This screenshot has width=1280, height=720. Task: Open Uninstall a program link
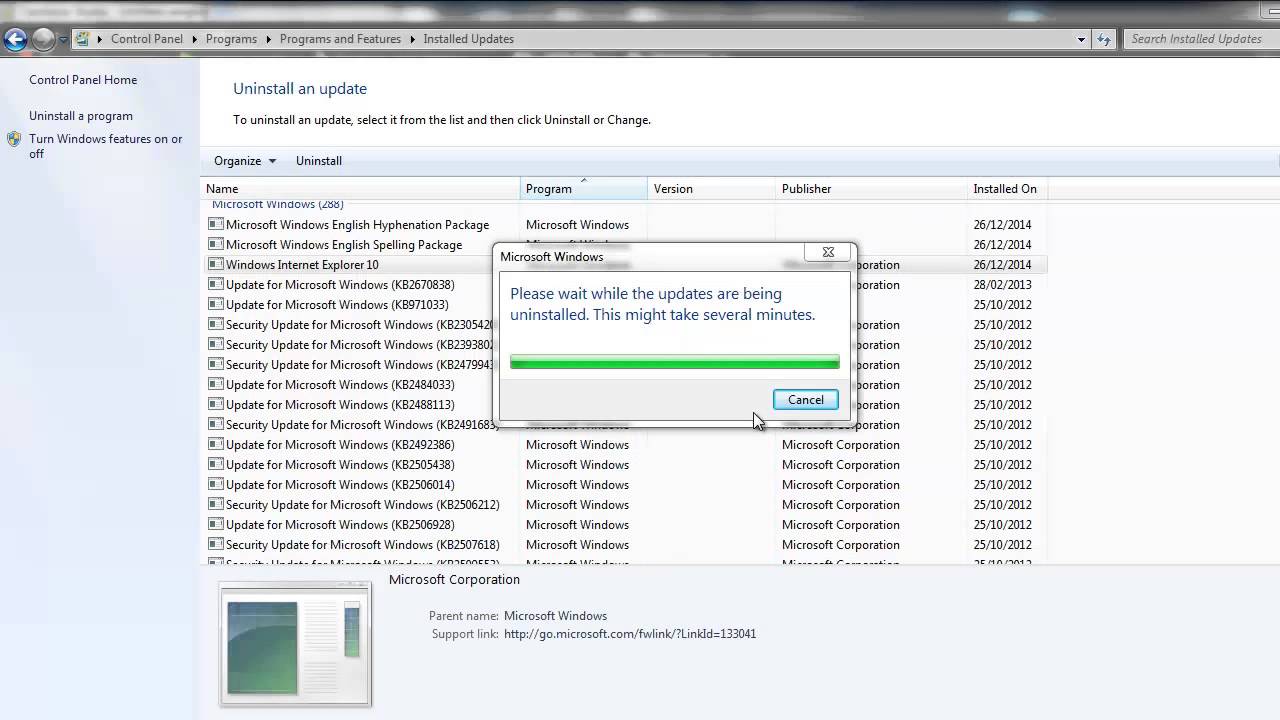[81, 116]
